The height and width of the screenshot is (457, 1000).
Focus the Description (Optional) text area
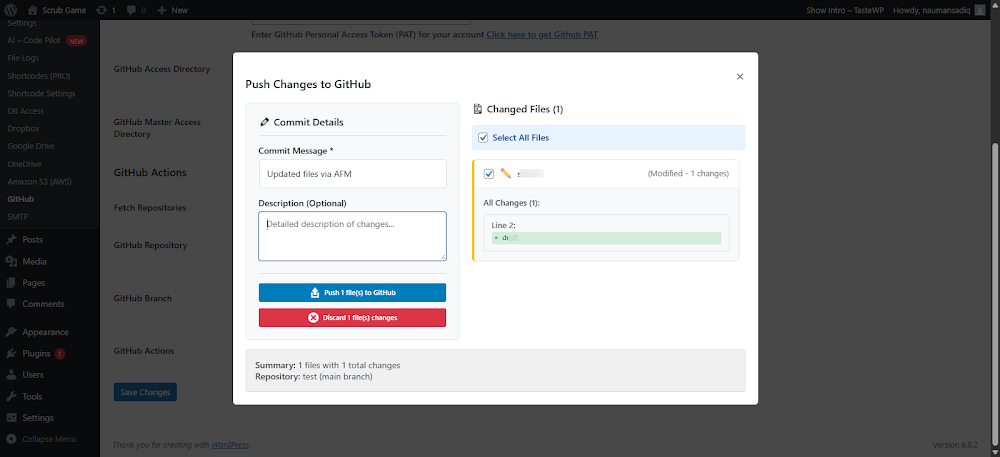click(352, 236)
